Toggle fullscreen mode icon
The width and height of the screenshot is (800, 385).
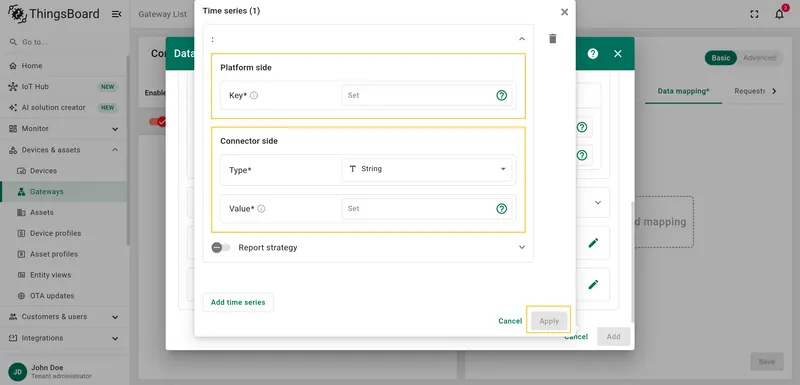(x=755, y=14)
